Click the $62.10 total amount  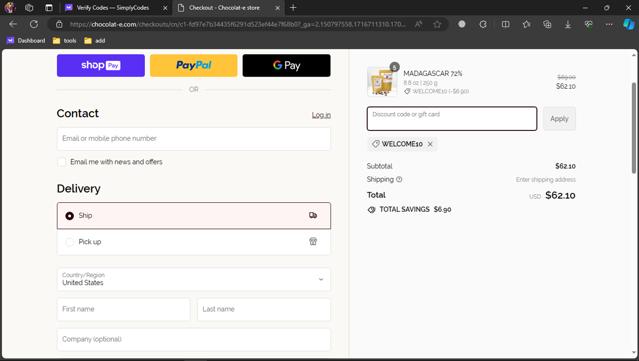click(x=560, y=196)
